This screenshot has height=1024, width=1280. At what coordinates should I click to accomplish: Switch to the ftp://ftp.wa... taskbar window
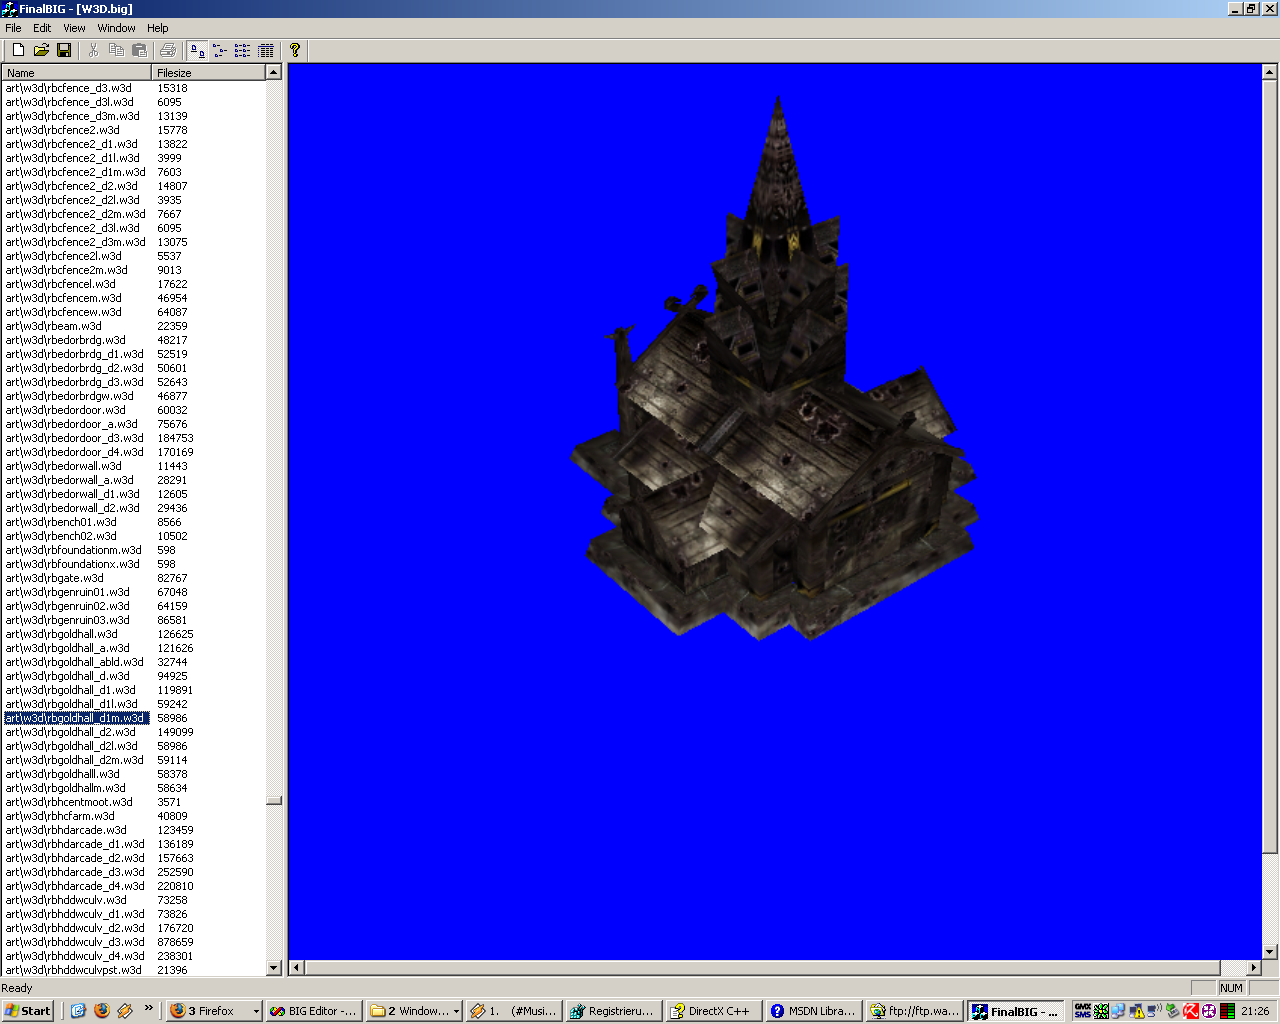(912, 1011)
